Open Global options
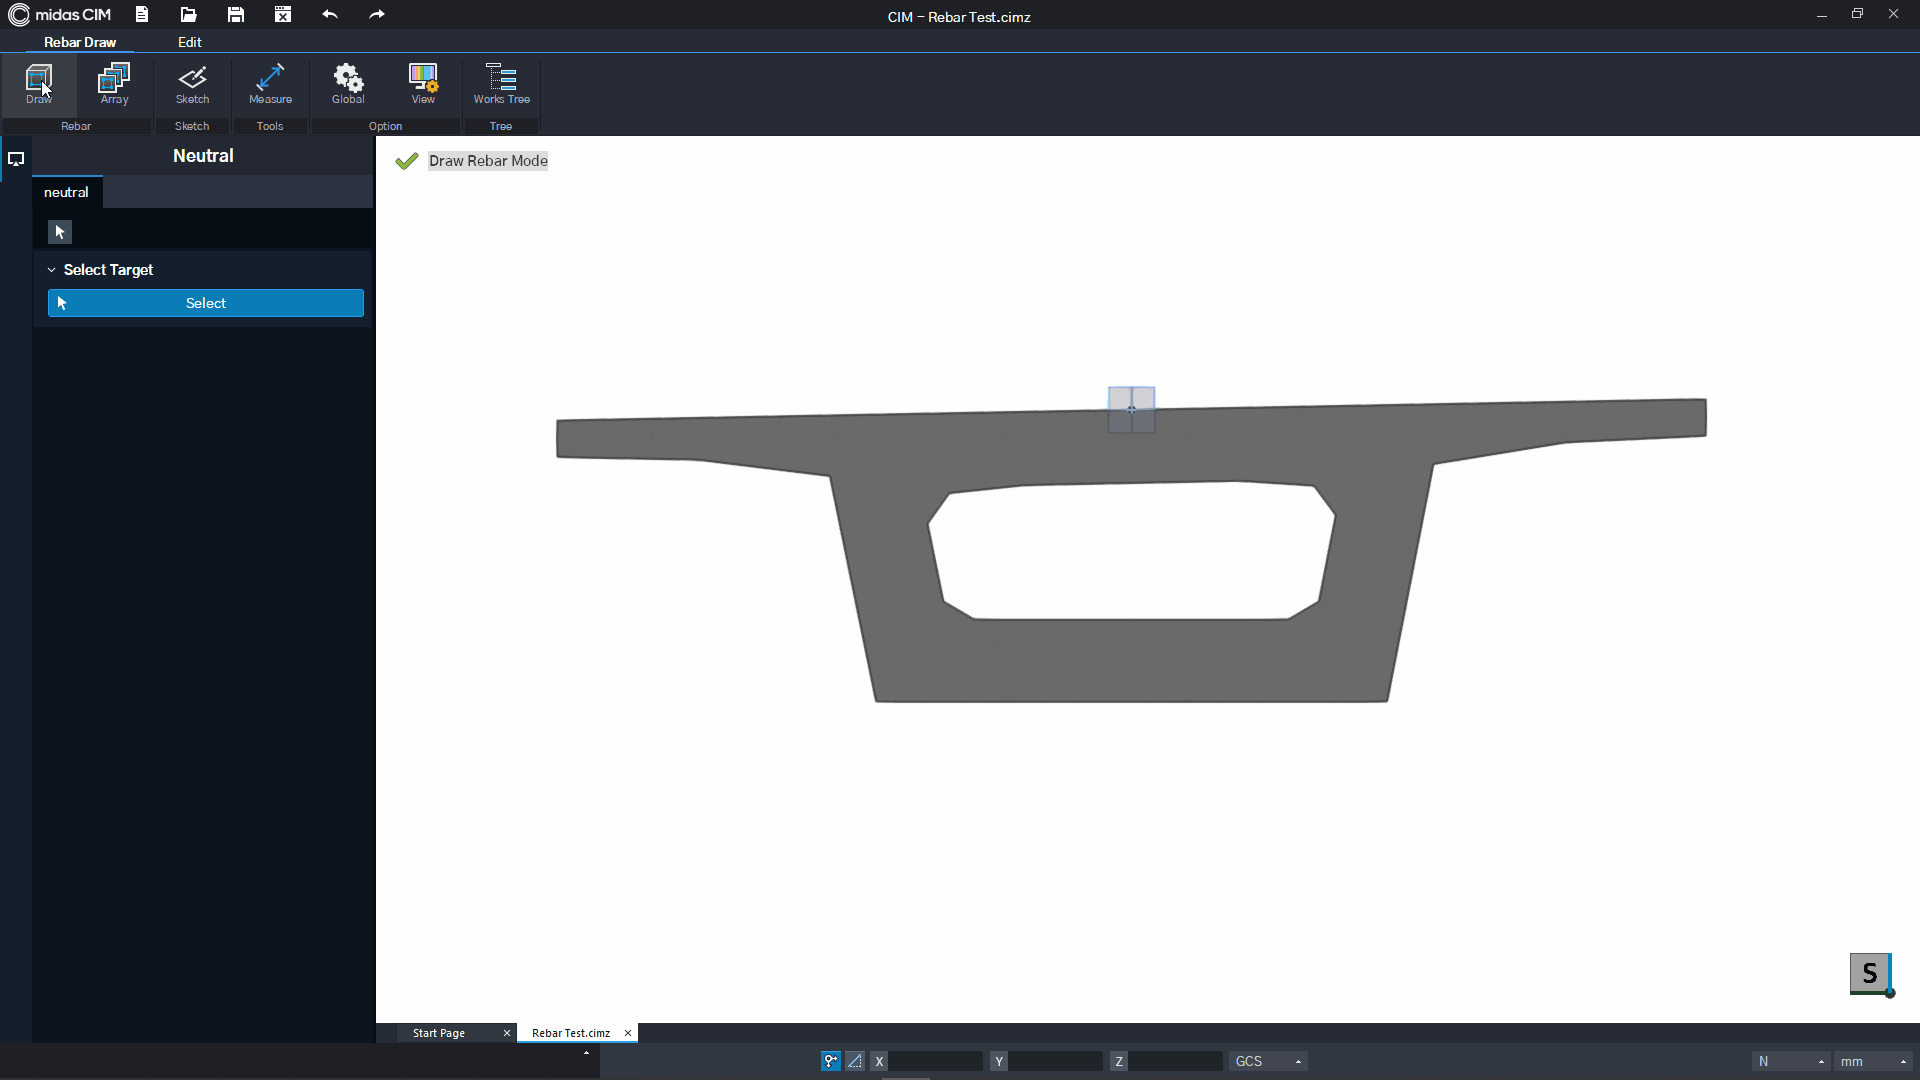This screenshot has width=1920, height=1080. [348, 84]
